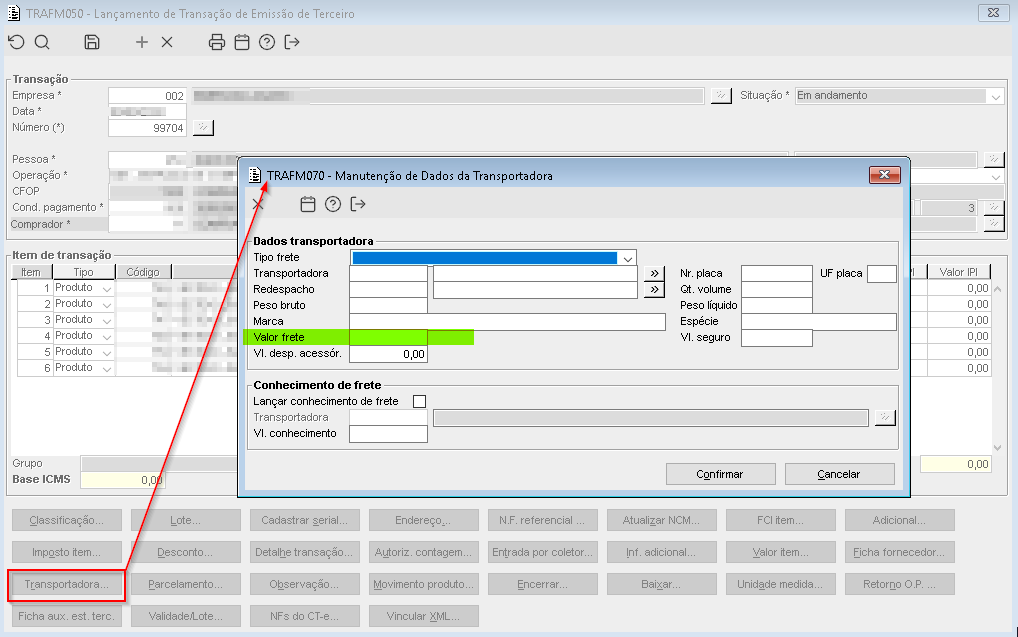Click the X delete icon in the main toolbar
The image size is (1018, 637).
point(167,42)
